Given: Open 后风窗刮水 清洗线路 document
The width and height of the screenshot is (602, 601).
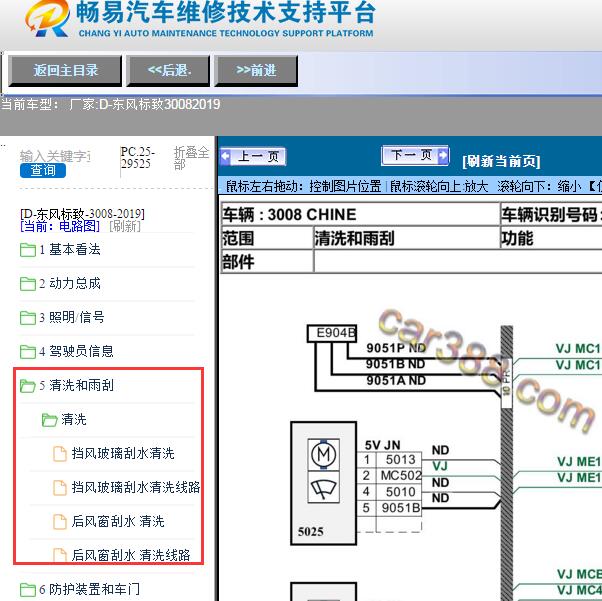Looking at the screenshot, I should click(131, 555).
